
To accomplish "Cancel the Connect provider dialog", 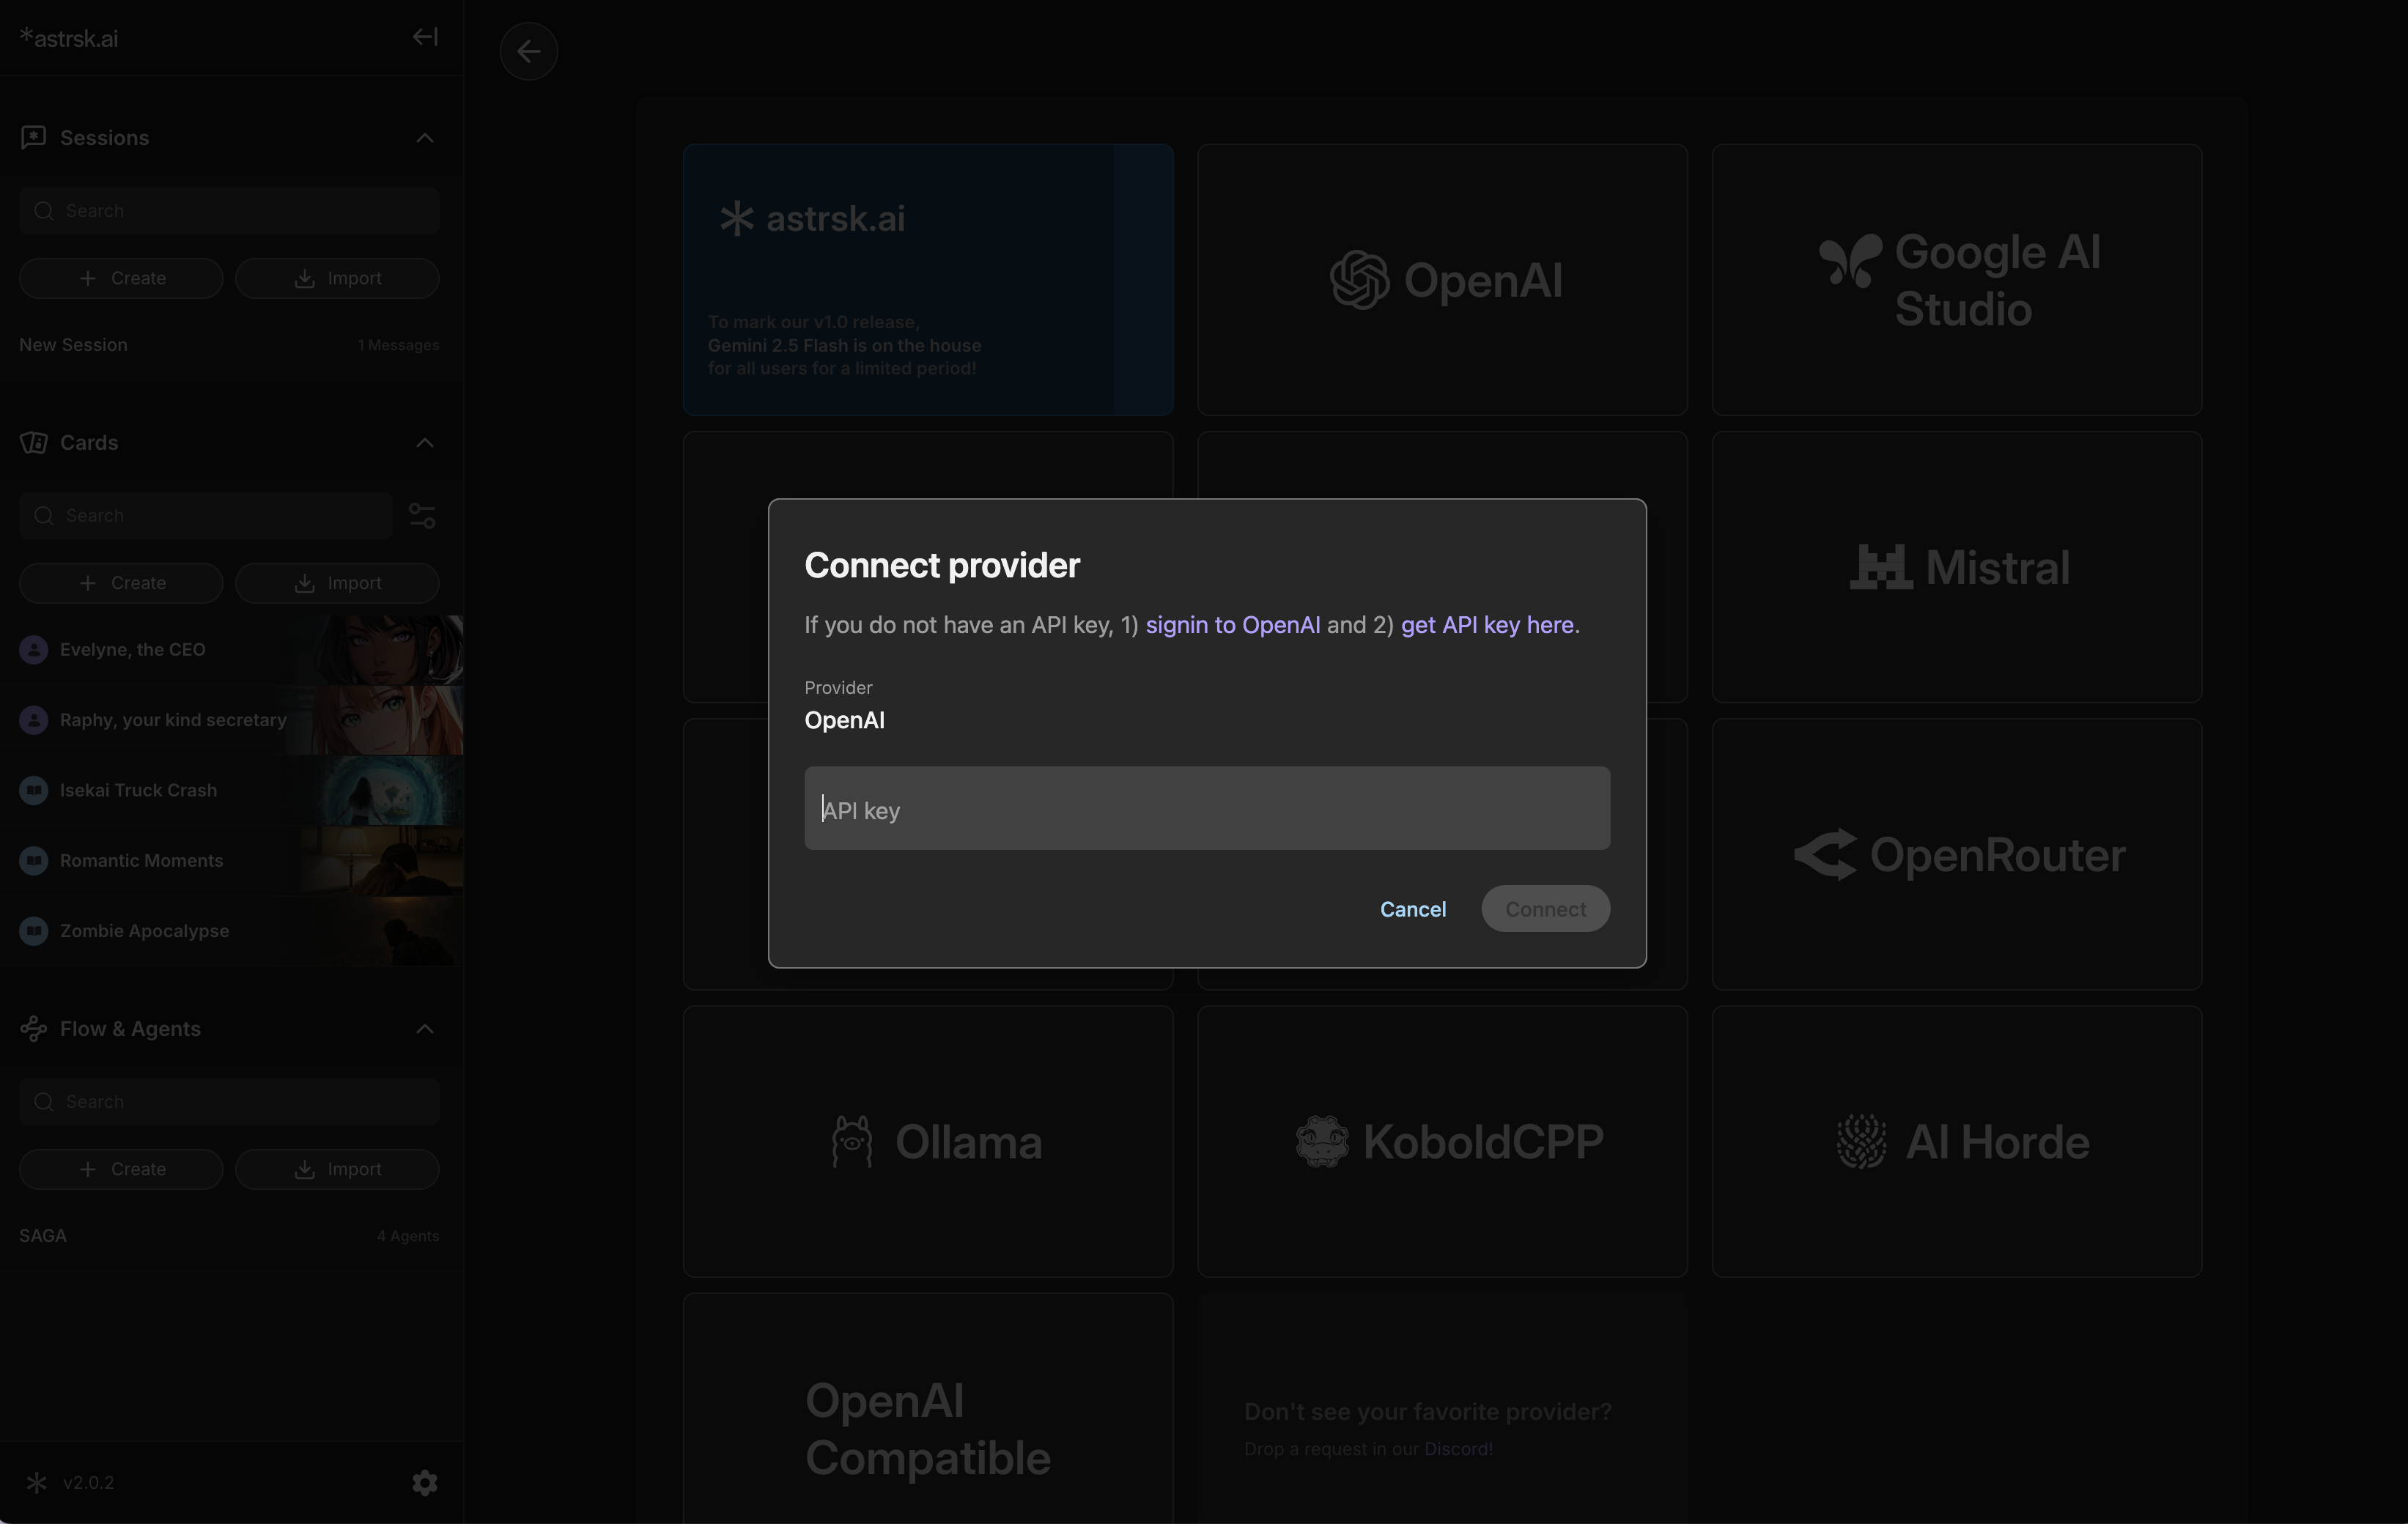I will click(x=1412, y=908).
